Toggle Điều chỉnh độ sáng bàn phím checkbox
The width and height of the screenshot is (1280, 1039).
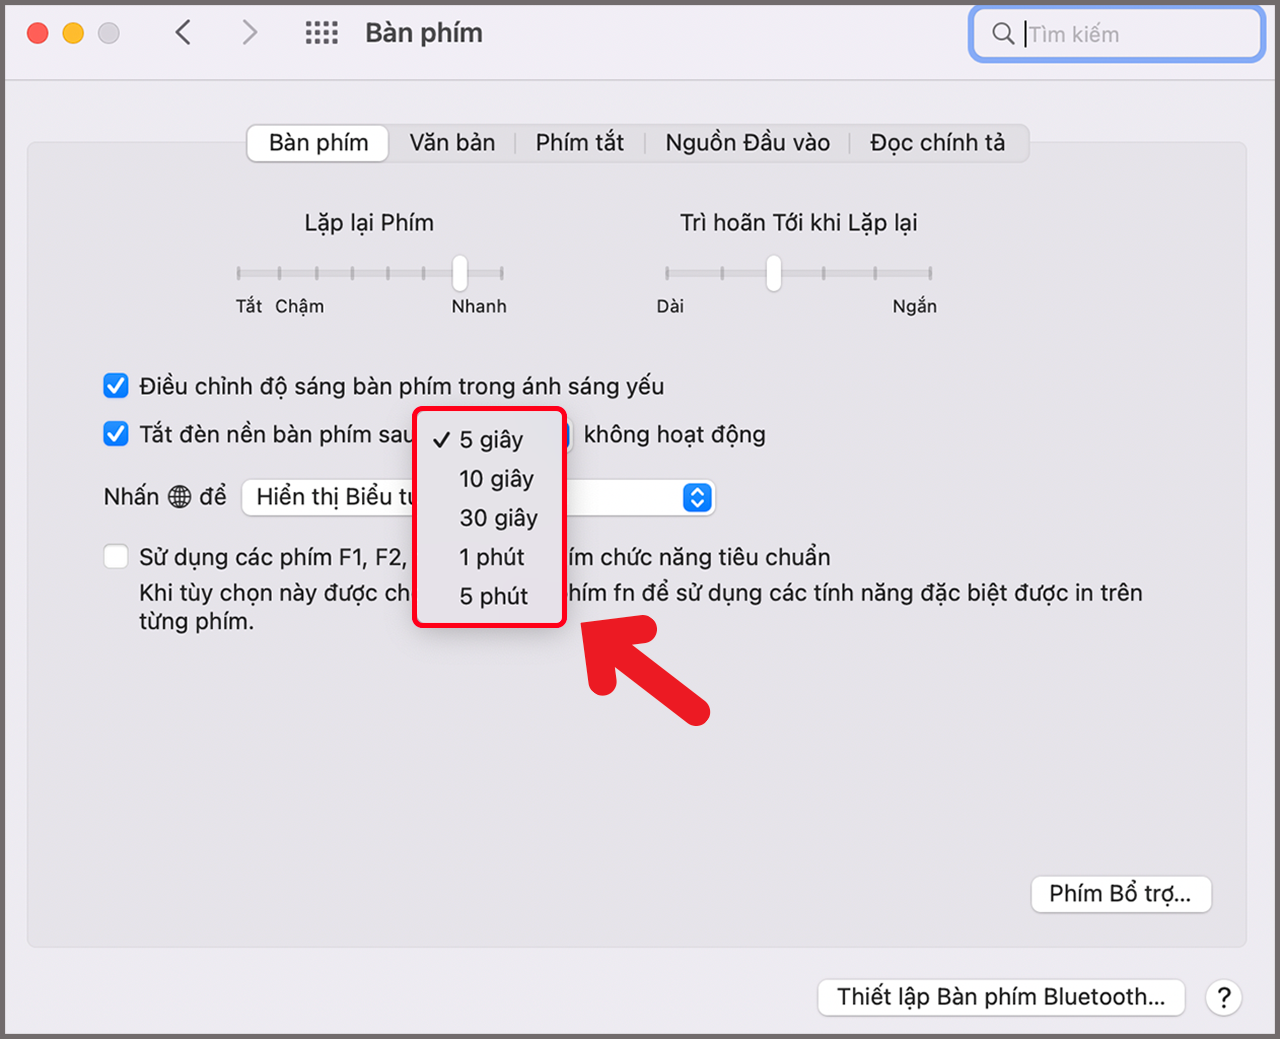tap(116, 386)
